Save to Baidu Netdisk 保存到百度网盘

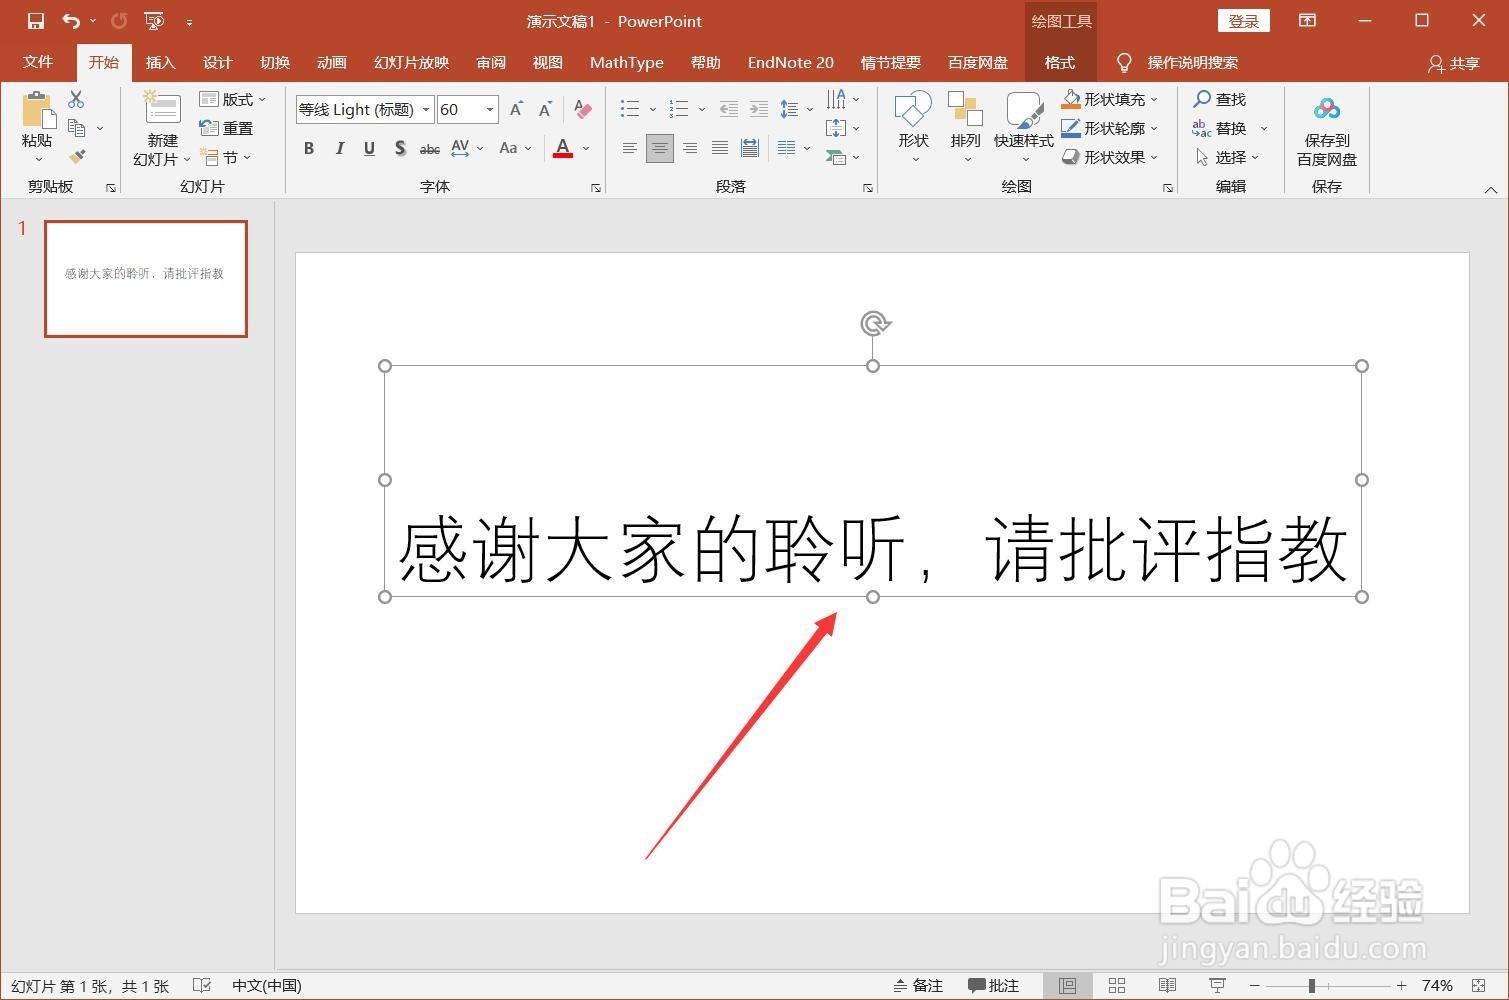(x=1327, y=131)
